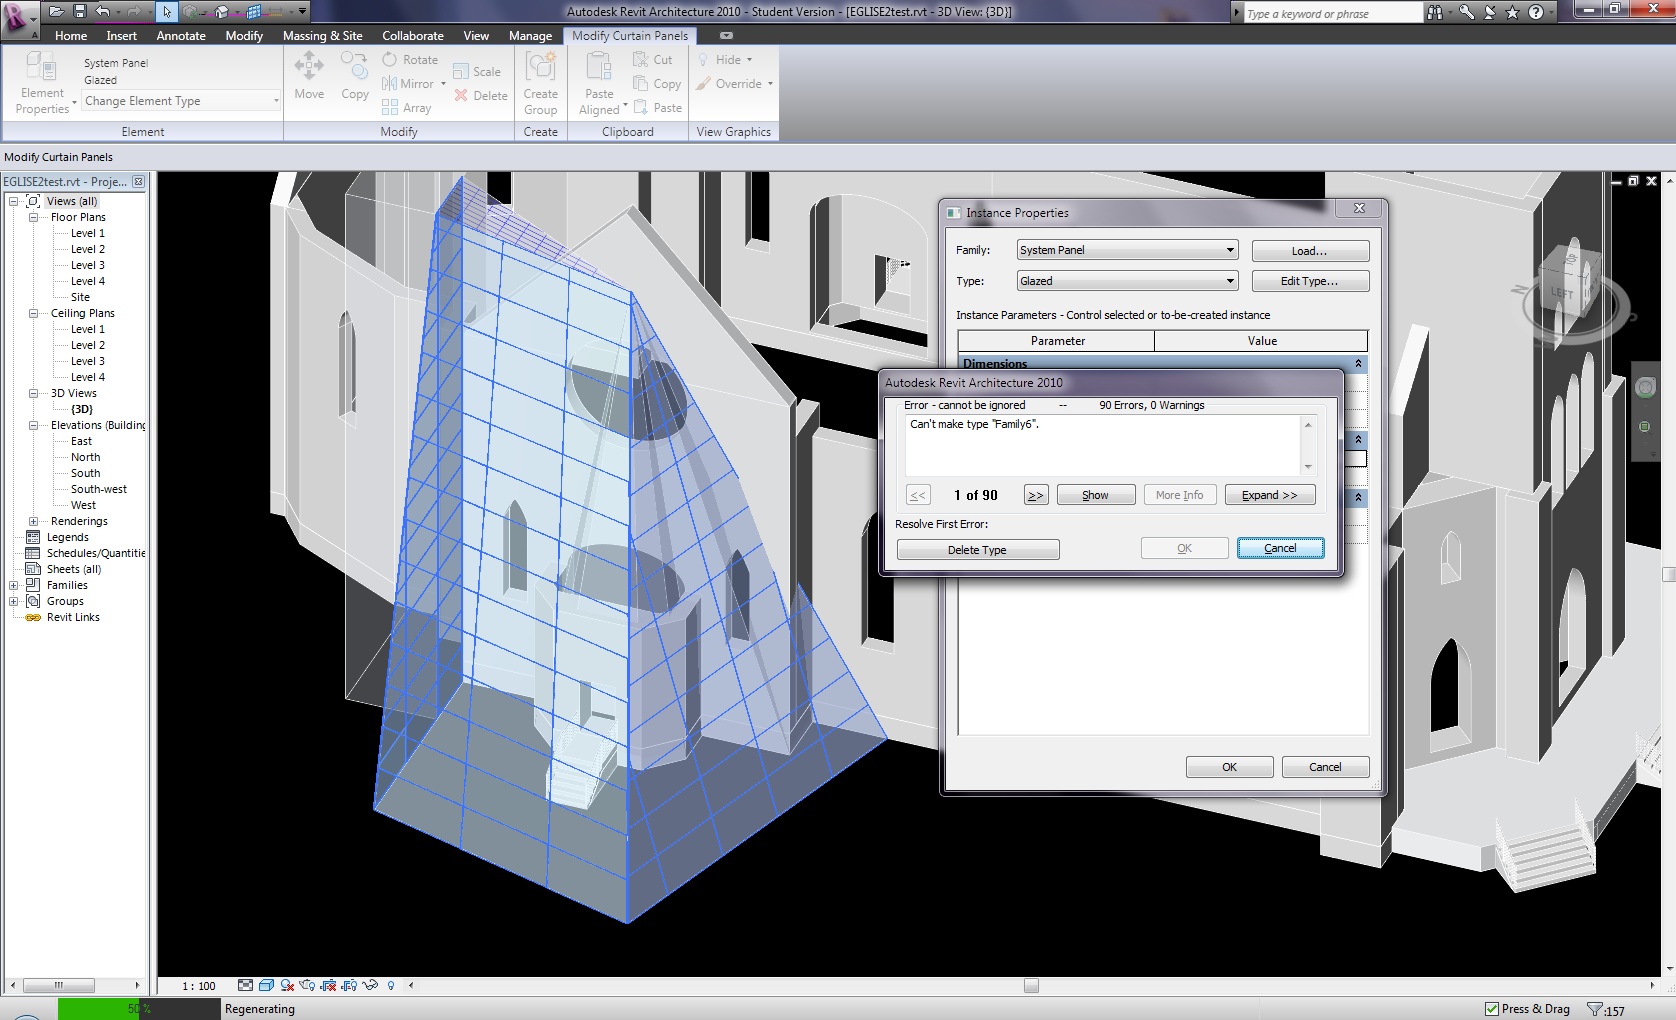Open the Revit application menu logo
The height and width of the screenshot is (1020, 1676).
pos(17,15)
